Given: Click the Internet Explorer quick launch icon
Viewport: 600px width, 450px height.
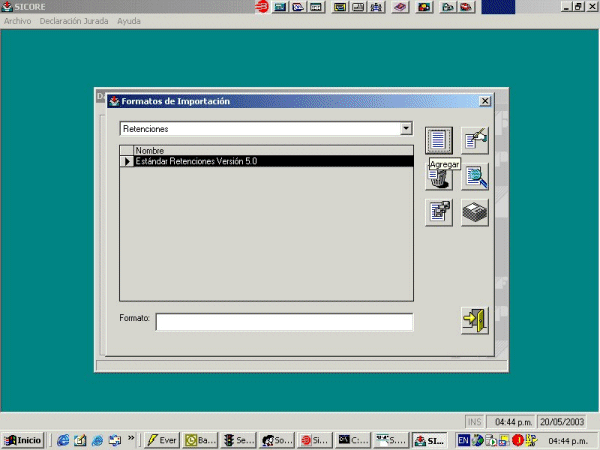Looking at the screenshot, I should 64,440.
